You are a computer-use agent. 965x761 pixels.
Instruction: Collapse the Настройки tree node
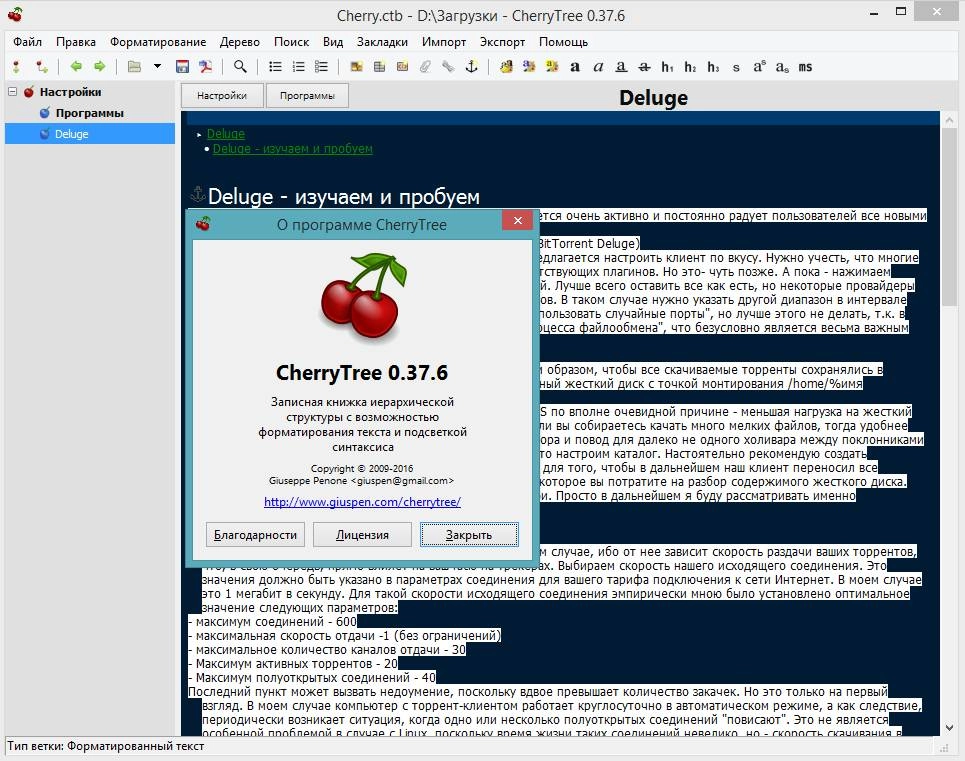coord(12,92)
